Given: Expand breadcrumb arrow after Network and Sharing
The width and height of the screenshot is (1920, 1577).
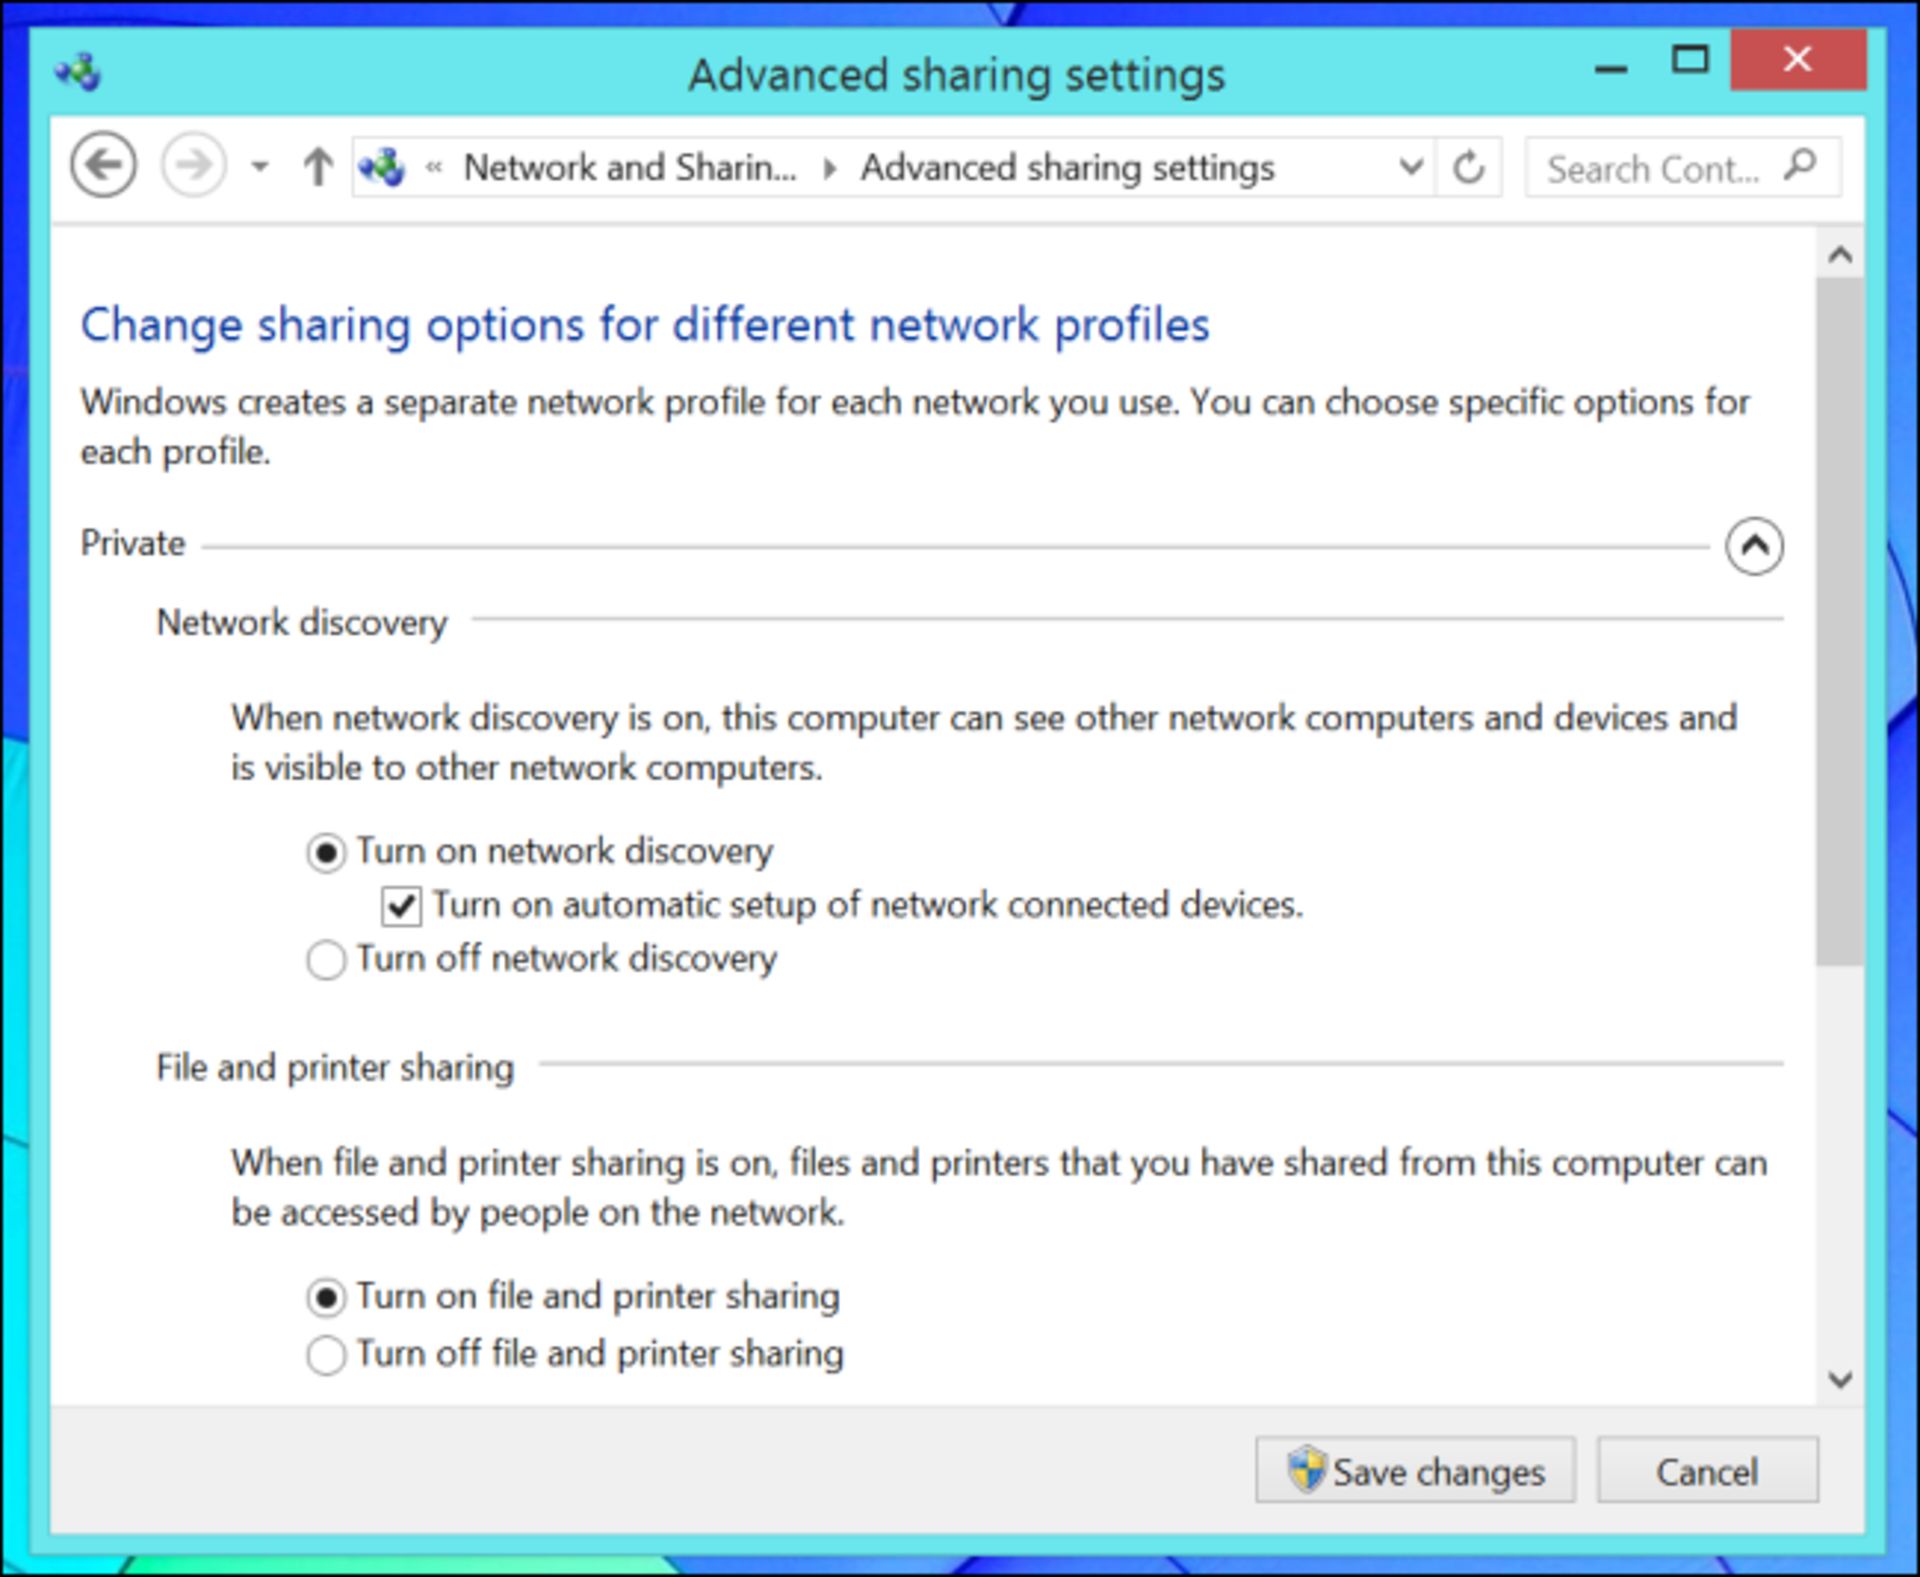Looking at the screenshot, I should click(829, 168).
